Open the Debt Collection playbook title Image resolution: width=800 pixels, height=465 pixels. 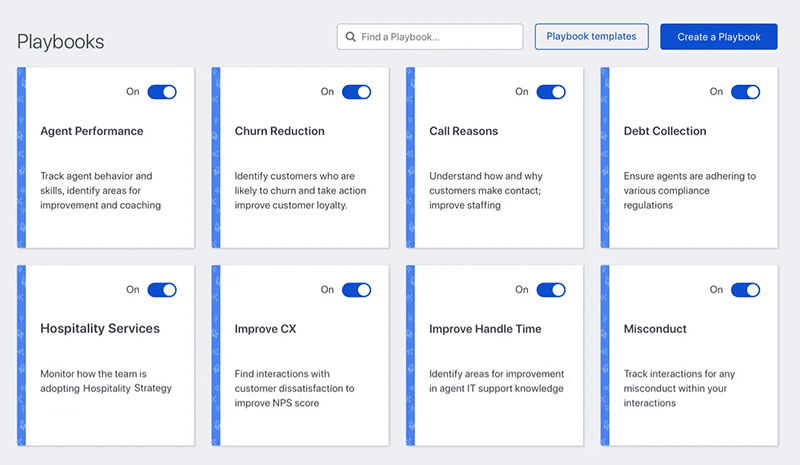coord(665,131)
